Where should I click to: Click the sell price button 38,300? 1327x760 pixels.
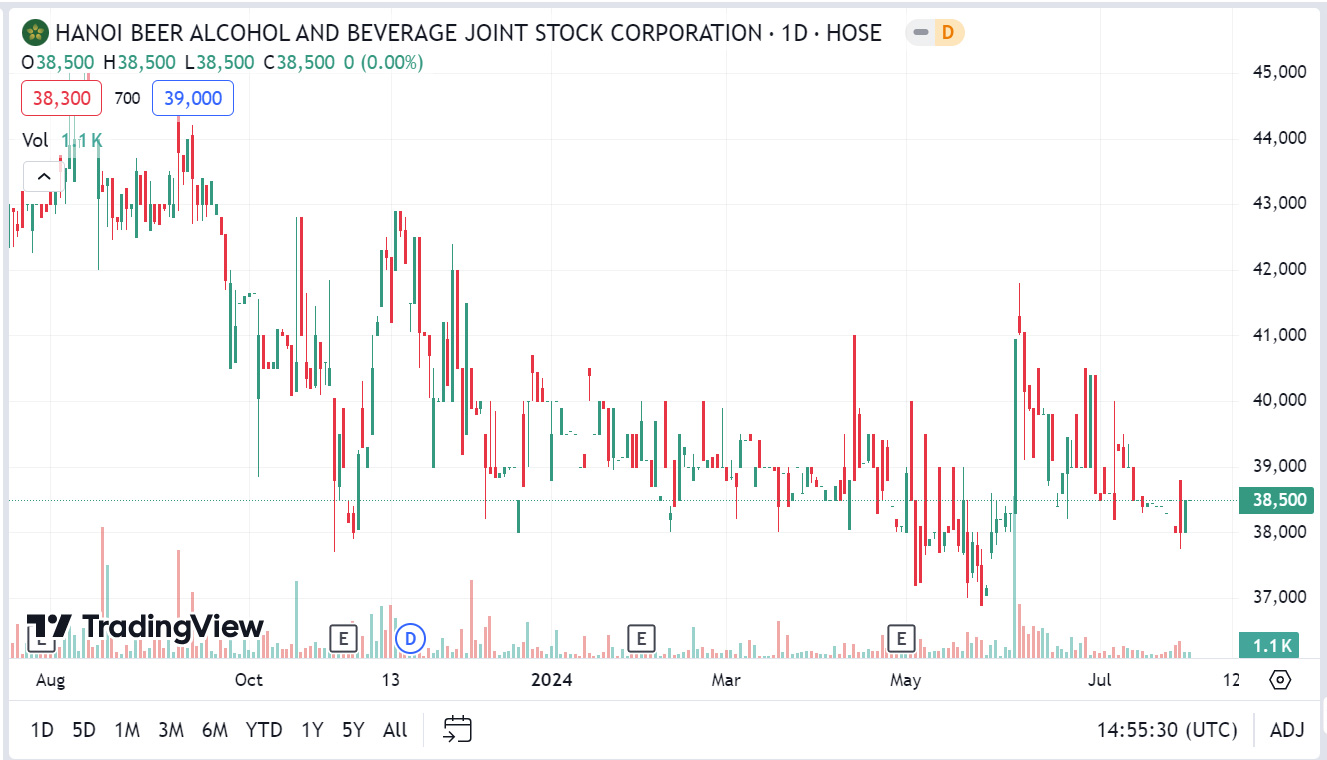click(60, 98)
